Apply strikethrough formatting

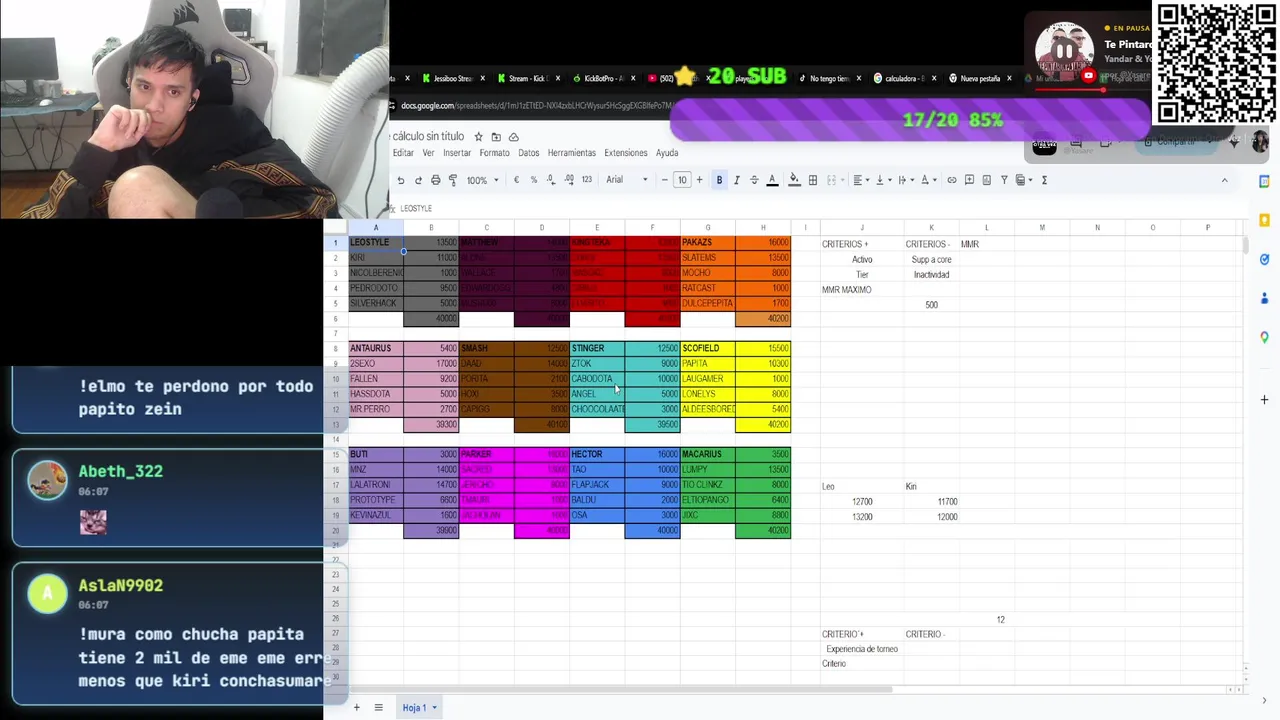click(x=754, y=180)
